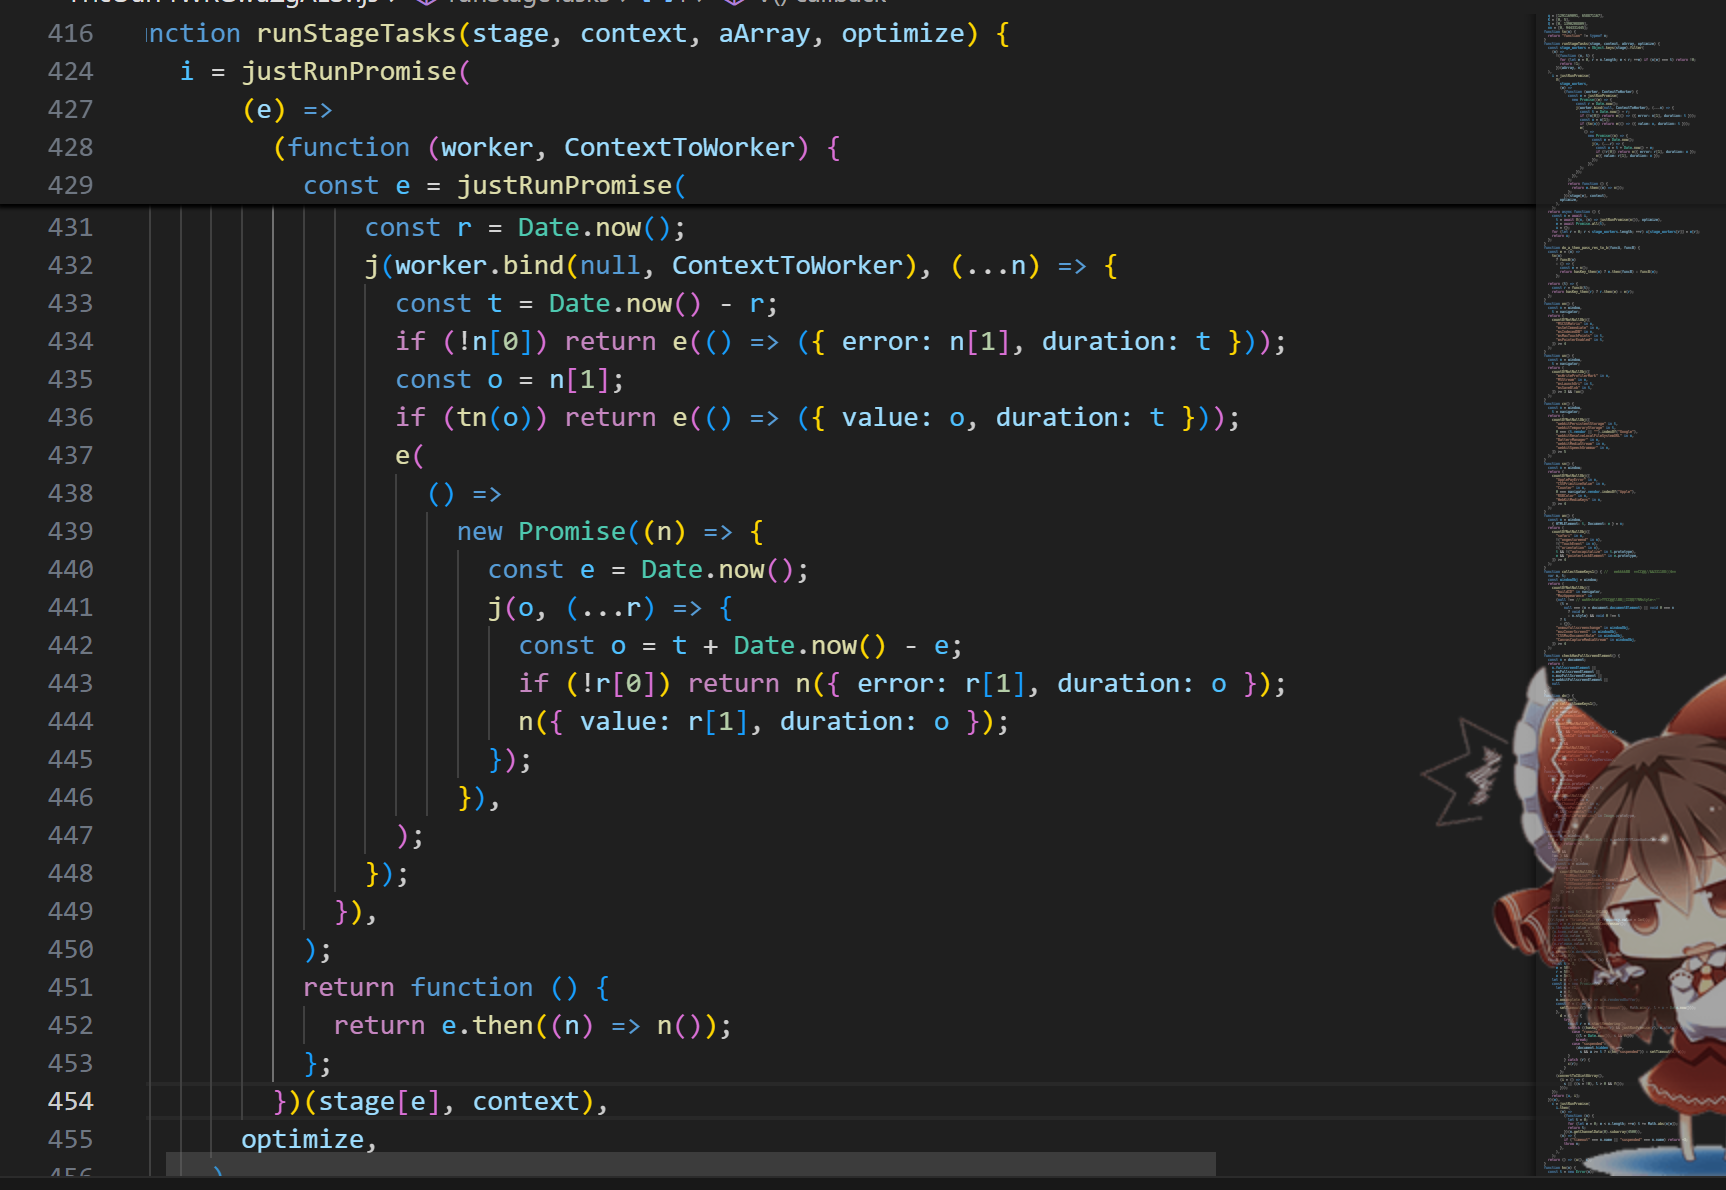
Task: Place cursor at 'const t = Date.now() - r;'
Action: point(586,304)
